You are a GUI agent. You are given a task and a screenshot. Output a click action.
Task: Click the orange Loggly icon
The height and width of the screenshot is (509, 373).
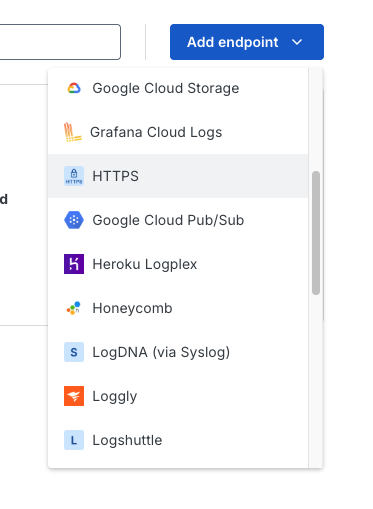[x=74, y=396]
